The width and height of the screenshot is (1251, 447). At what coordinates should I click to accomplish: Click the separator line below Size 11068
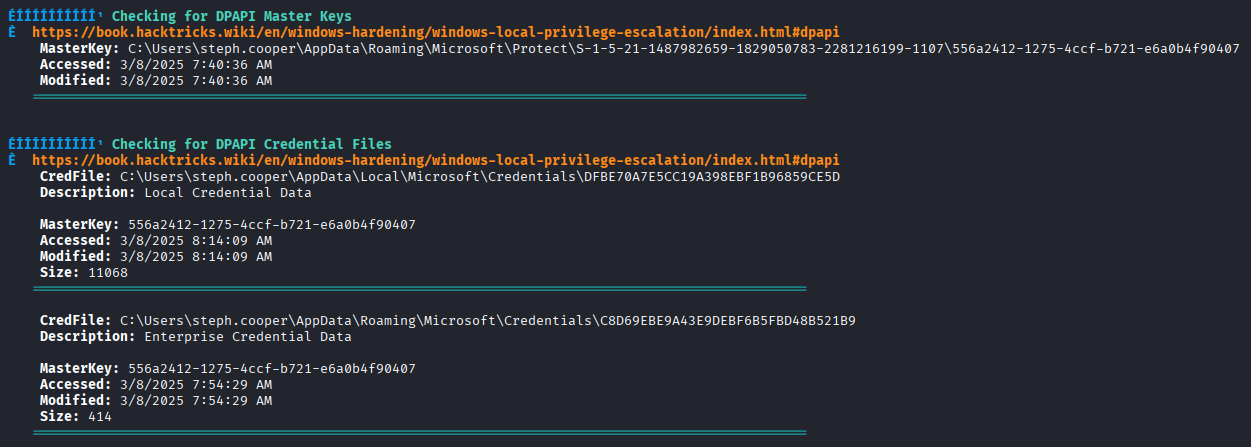point(419,289)
